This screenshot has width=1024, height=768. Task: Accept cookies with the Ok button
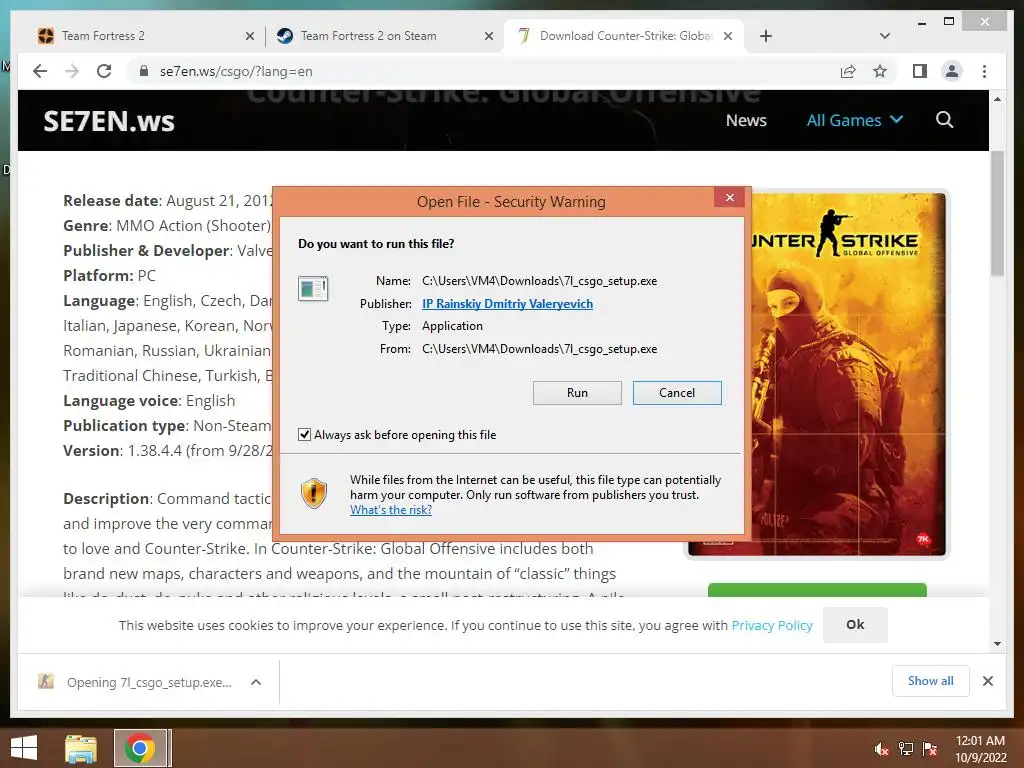(855, 624)
